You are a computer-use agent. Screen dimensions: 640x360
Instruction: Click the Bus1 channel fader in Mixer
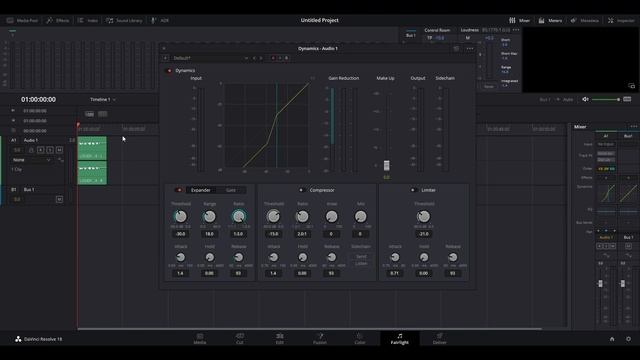(x=622, y=283)
